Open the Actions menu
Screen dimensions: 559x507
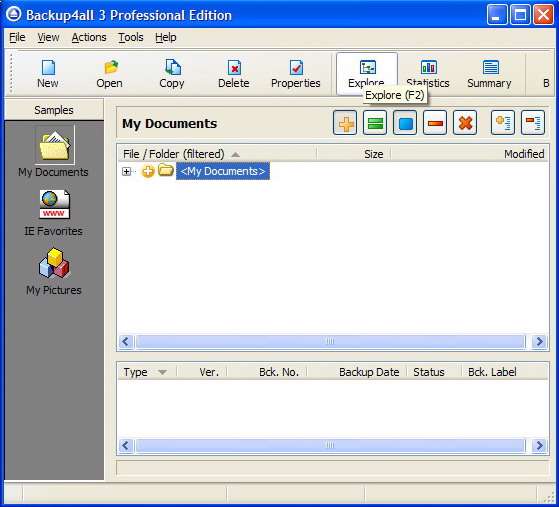pyautogui.click(x=89, y=37)
